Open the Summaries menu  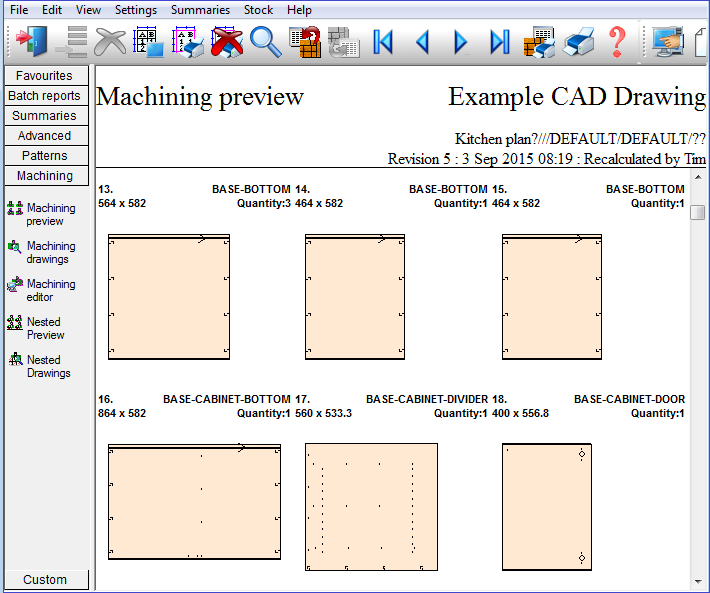point(200,10)
